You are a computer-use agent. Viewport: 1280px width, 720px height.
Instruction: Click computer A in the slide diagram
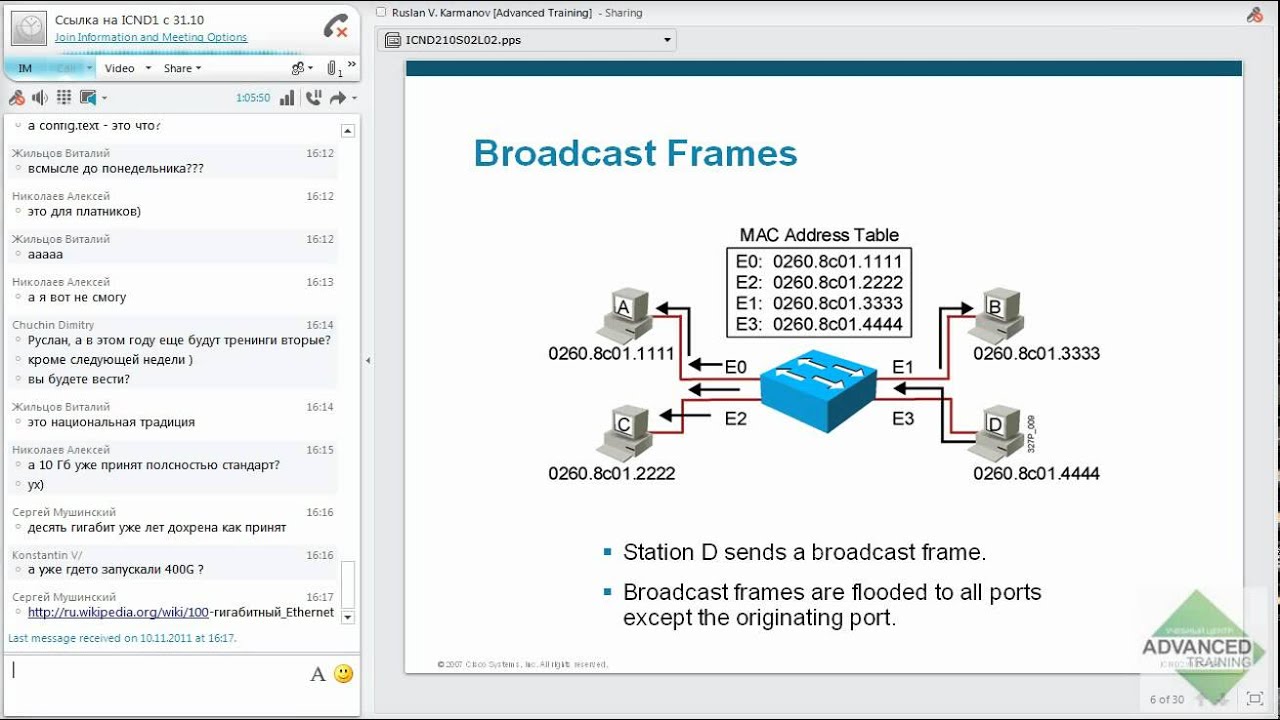623,314
